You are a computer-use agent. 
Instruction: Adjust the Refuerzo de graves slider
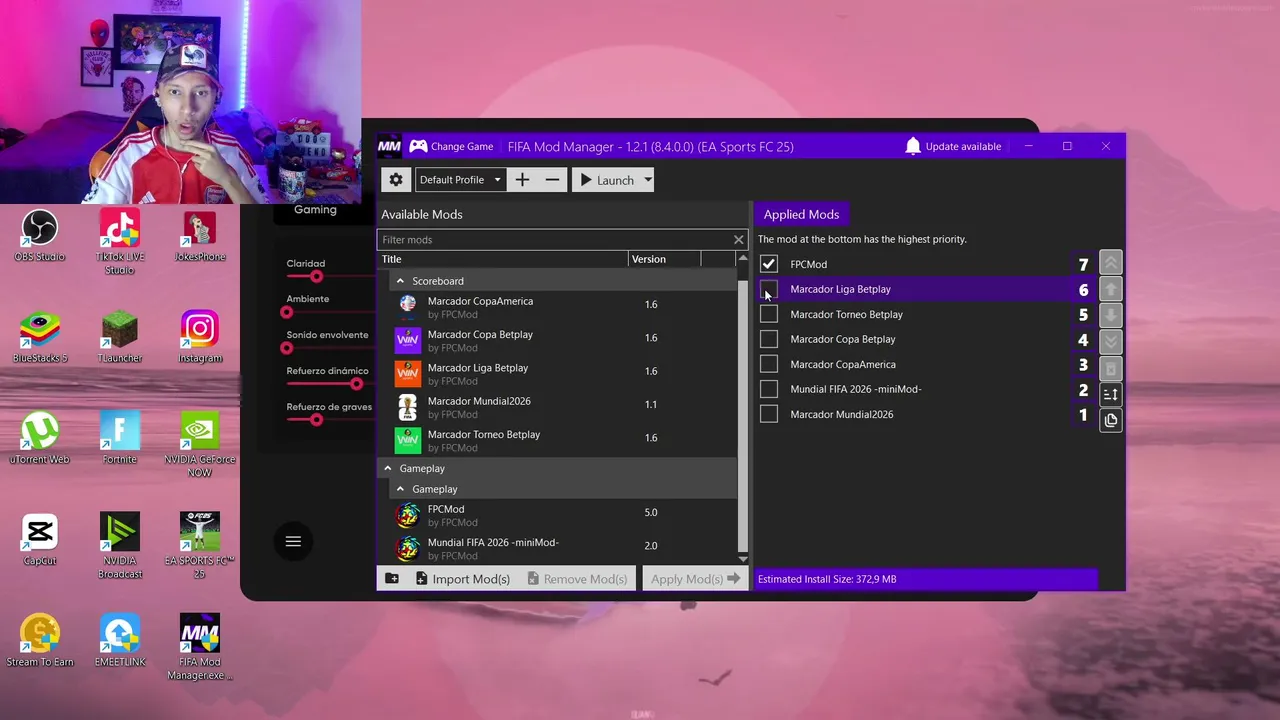[x=317, y=420]
